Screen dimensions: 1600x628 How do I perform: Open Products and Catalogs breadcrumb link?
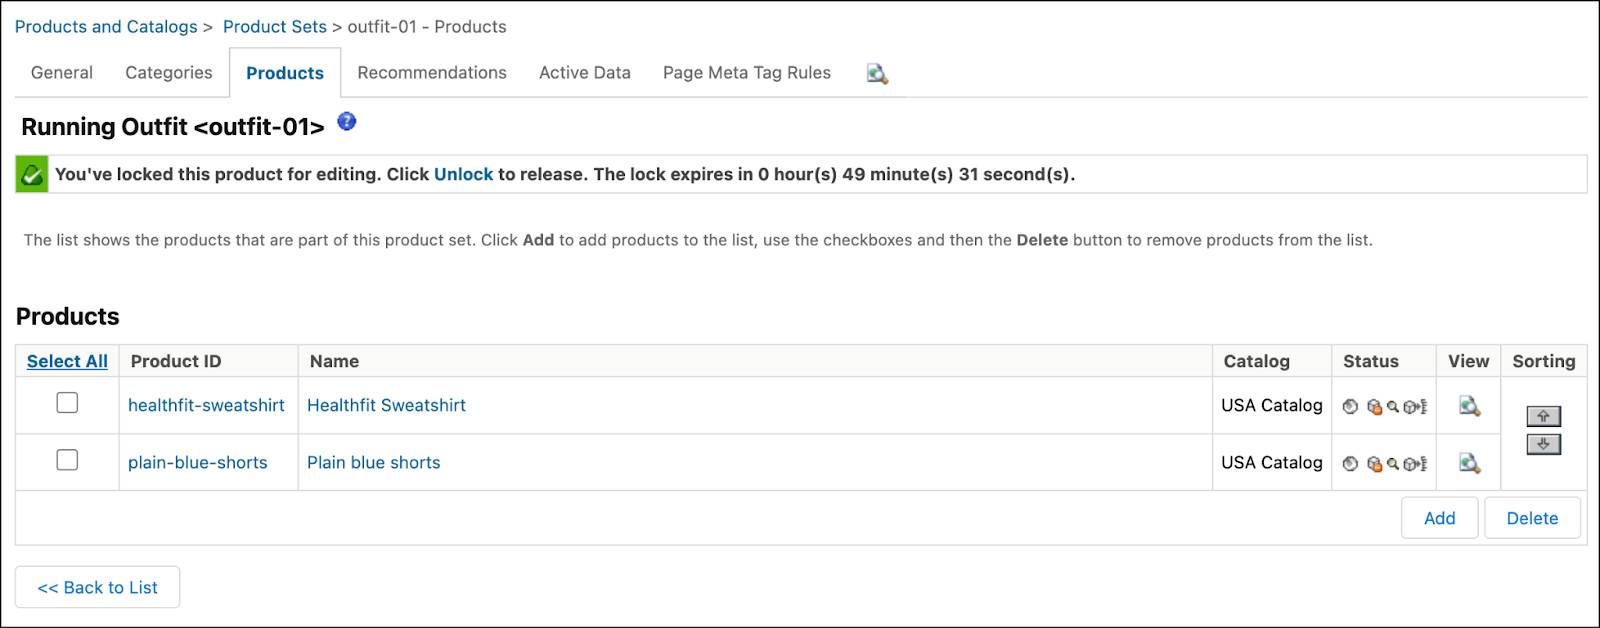click(x=106, y=27)
